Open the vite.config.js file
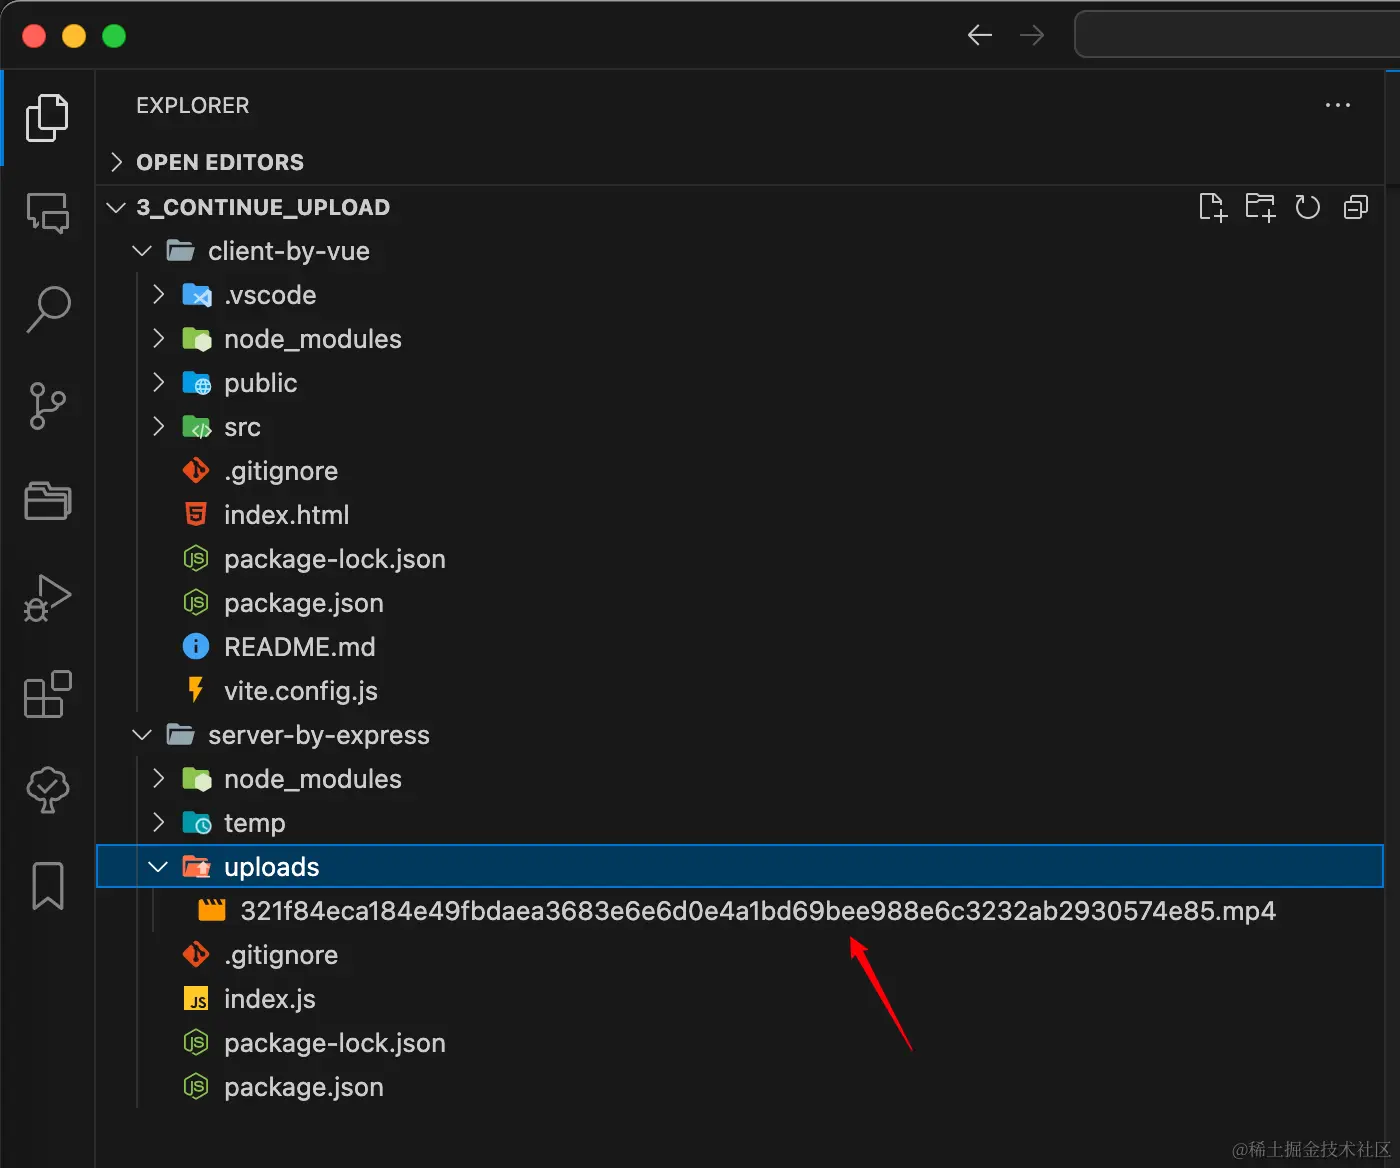 click(x=740, y=691)
